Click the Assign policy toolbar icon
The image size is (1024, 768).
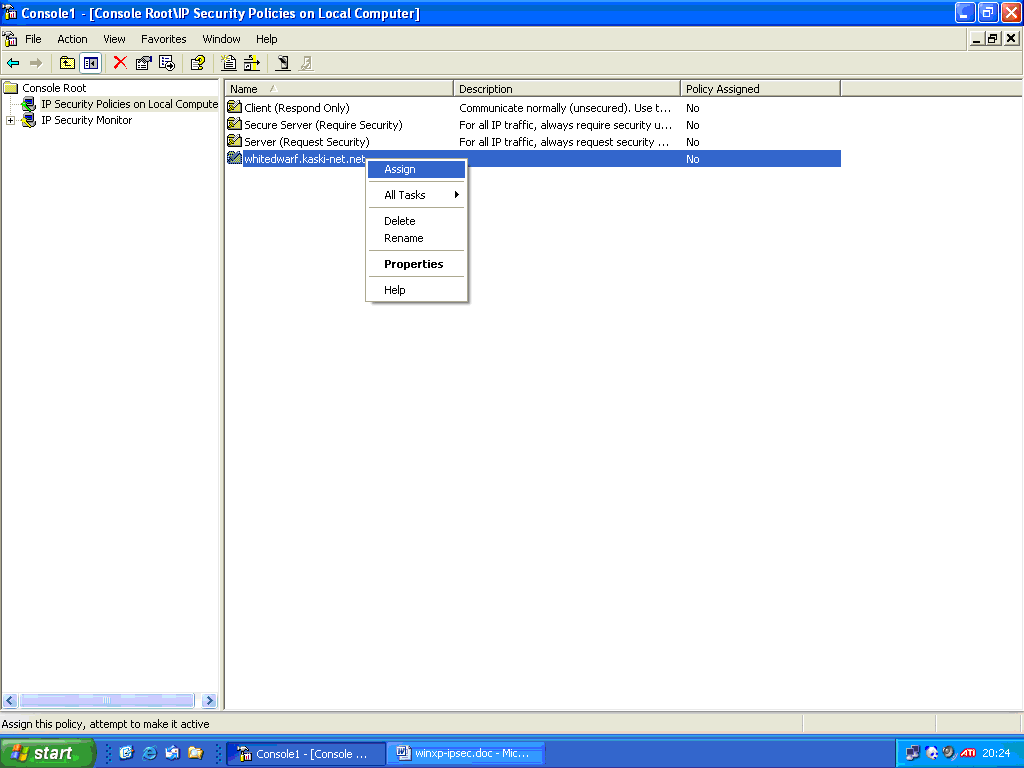[x=283, y=63]
